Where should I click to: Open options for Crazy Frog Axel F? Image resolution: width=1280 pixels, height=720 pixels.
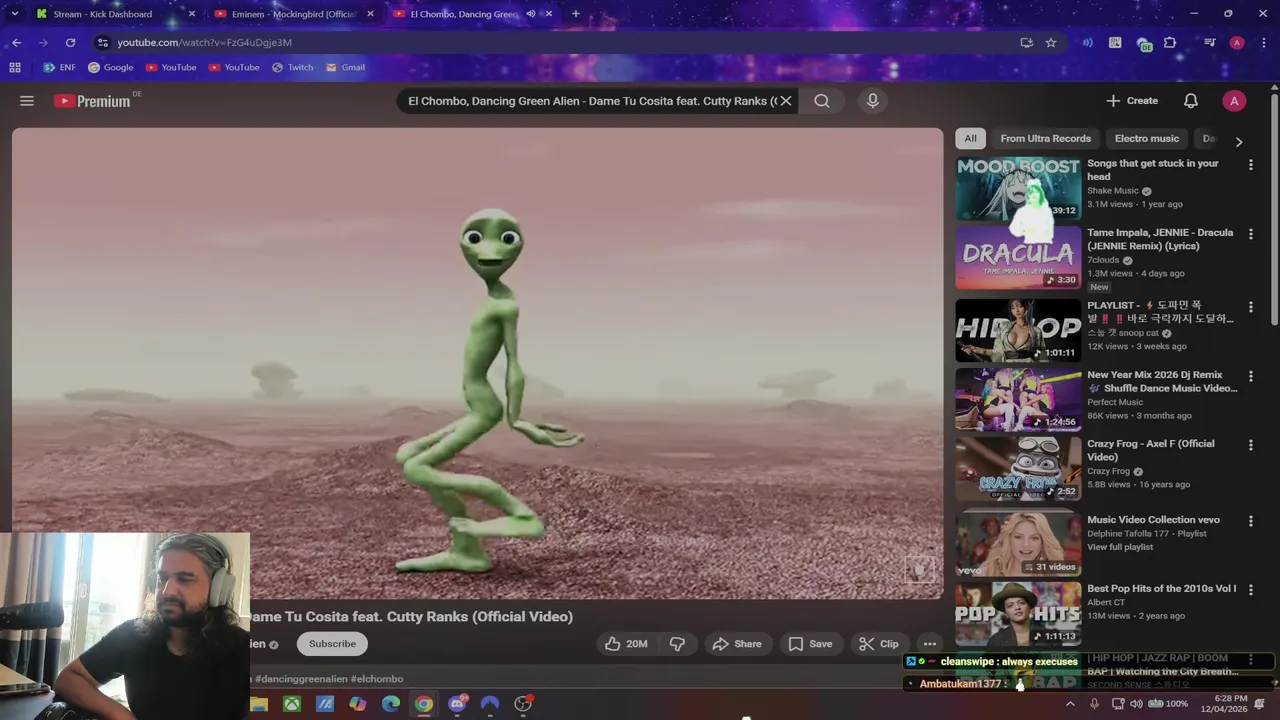(x=1250, y=445)
